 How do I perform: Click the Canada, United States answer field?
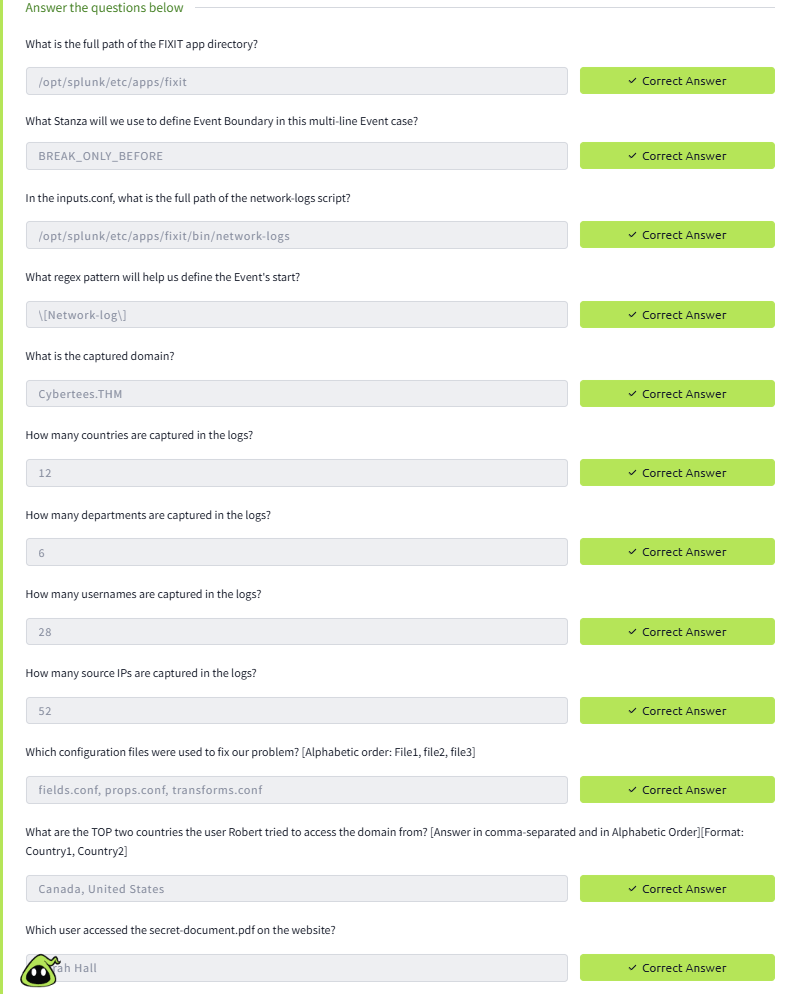click(x=296, y=889)
